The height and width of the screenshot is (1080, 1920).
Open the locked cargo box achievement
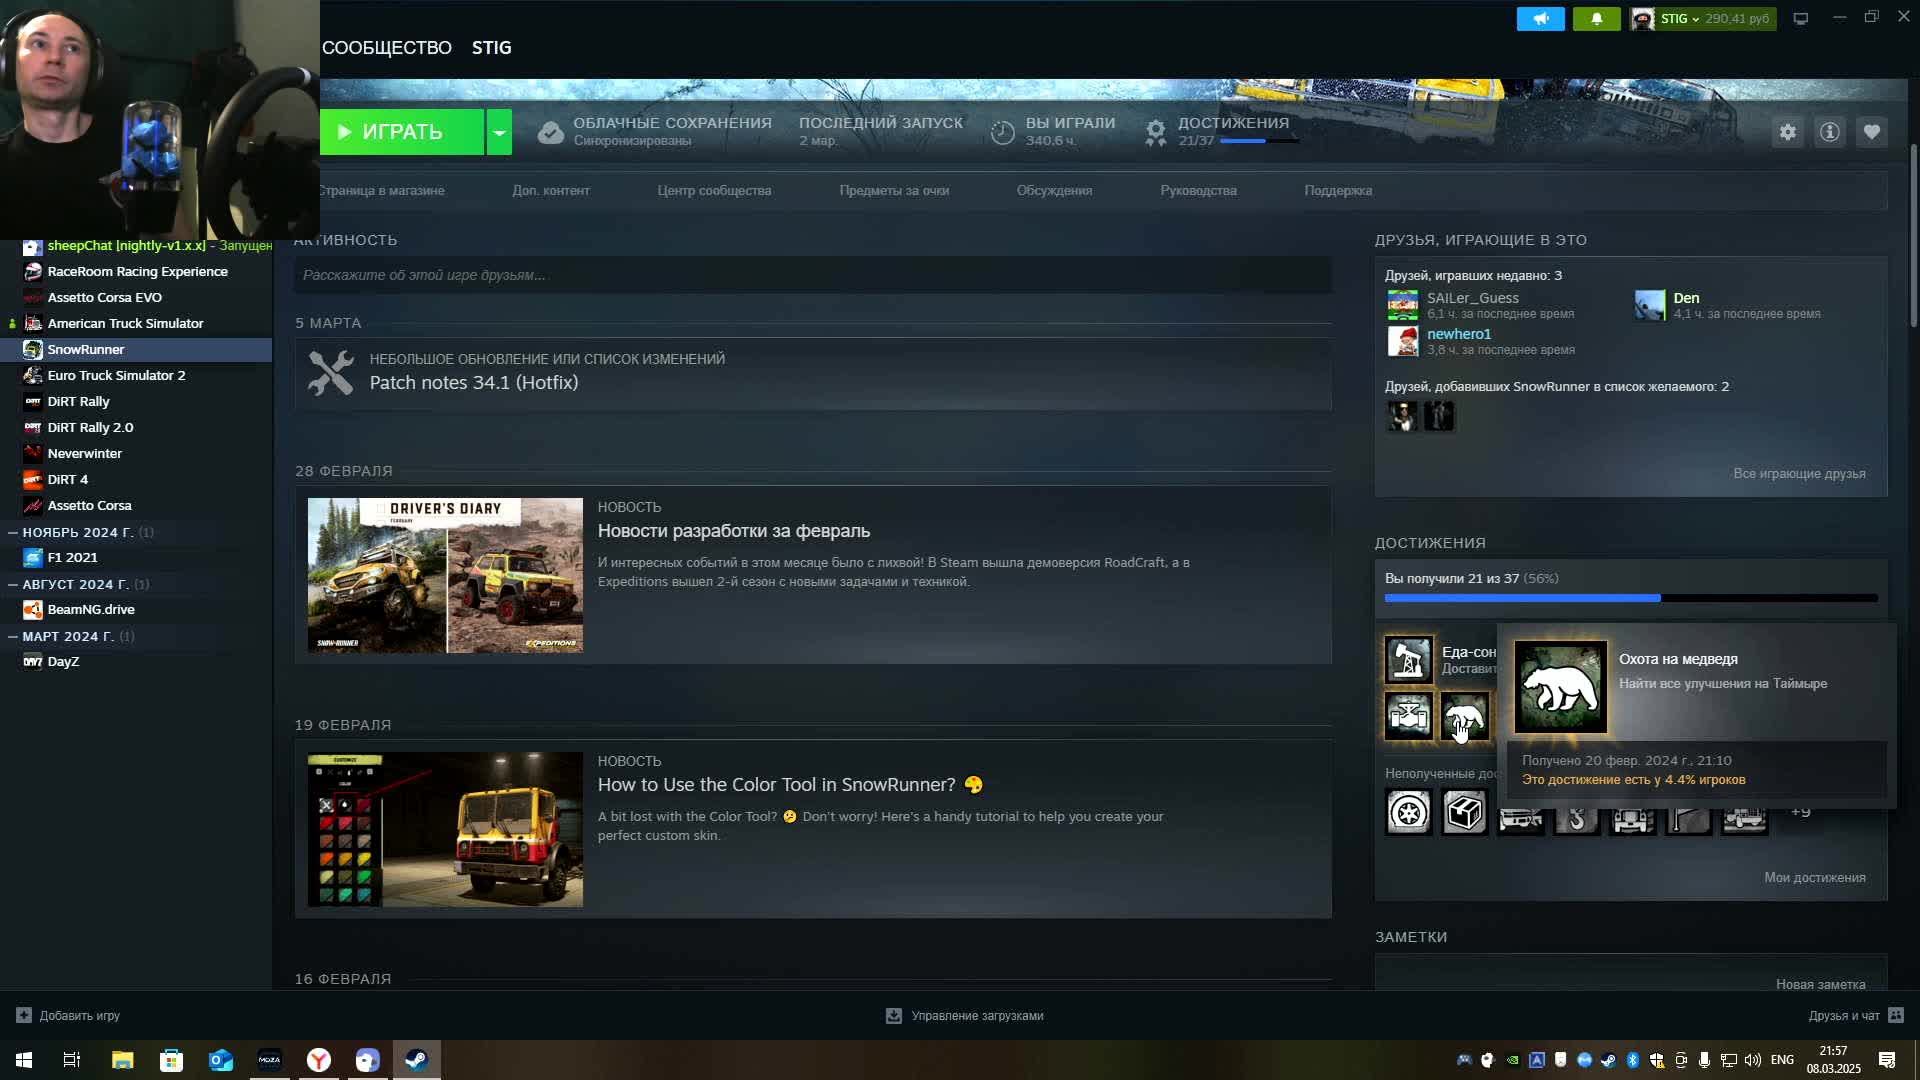(x=1465, y=812)
